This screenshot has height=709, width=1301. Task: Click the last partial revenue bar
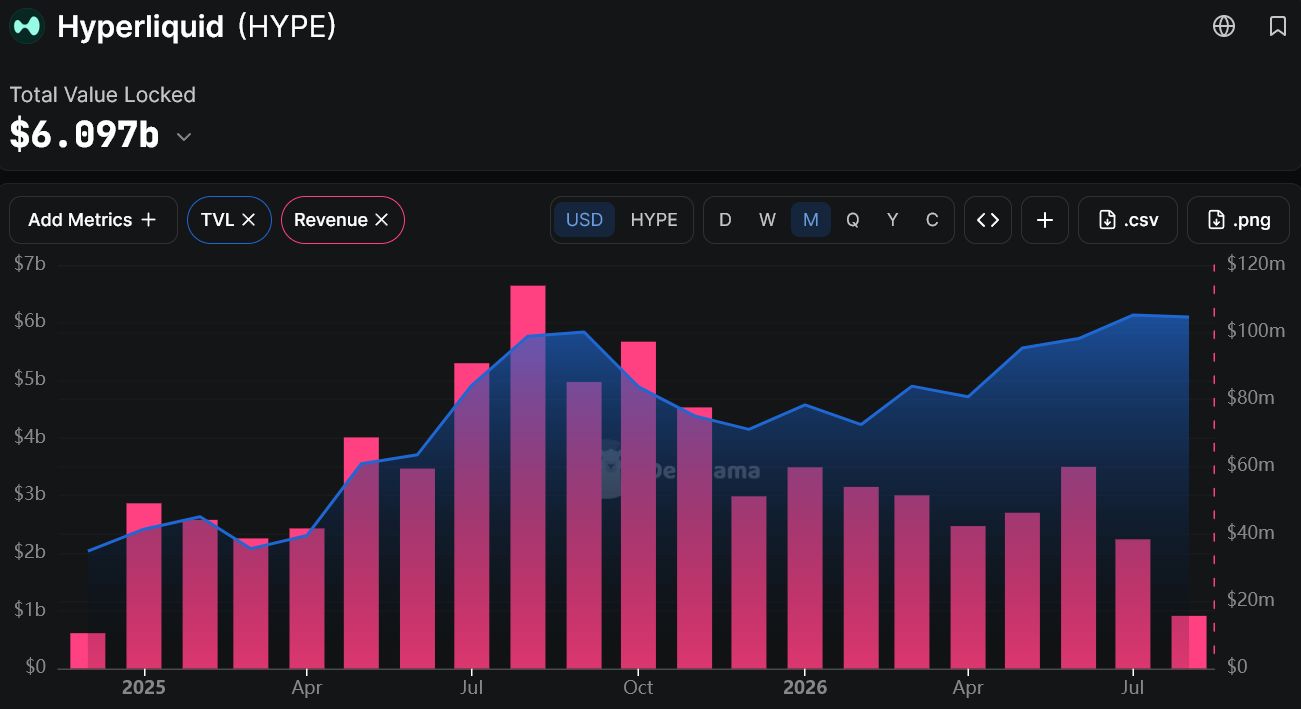click(1189, 642)
